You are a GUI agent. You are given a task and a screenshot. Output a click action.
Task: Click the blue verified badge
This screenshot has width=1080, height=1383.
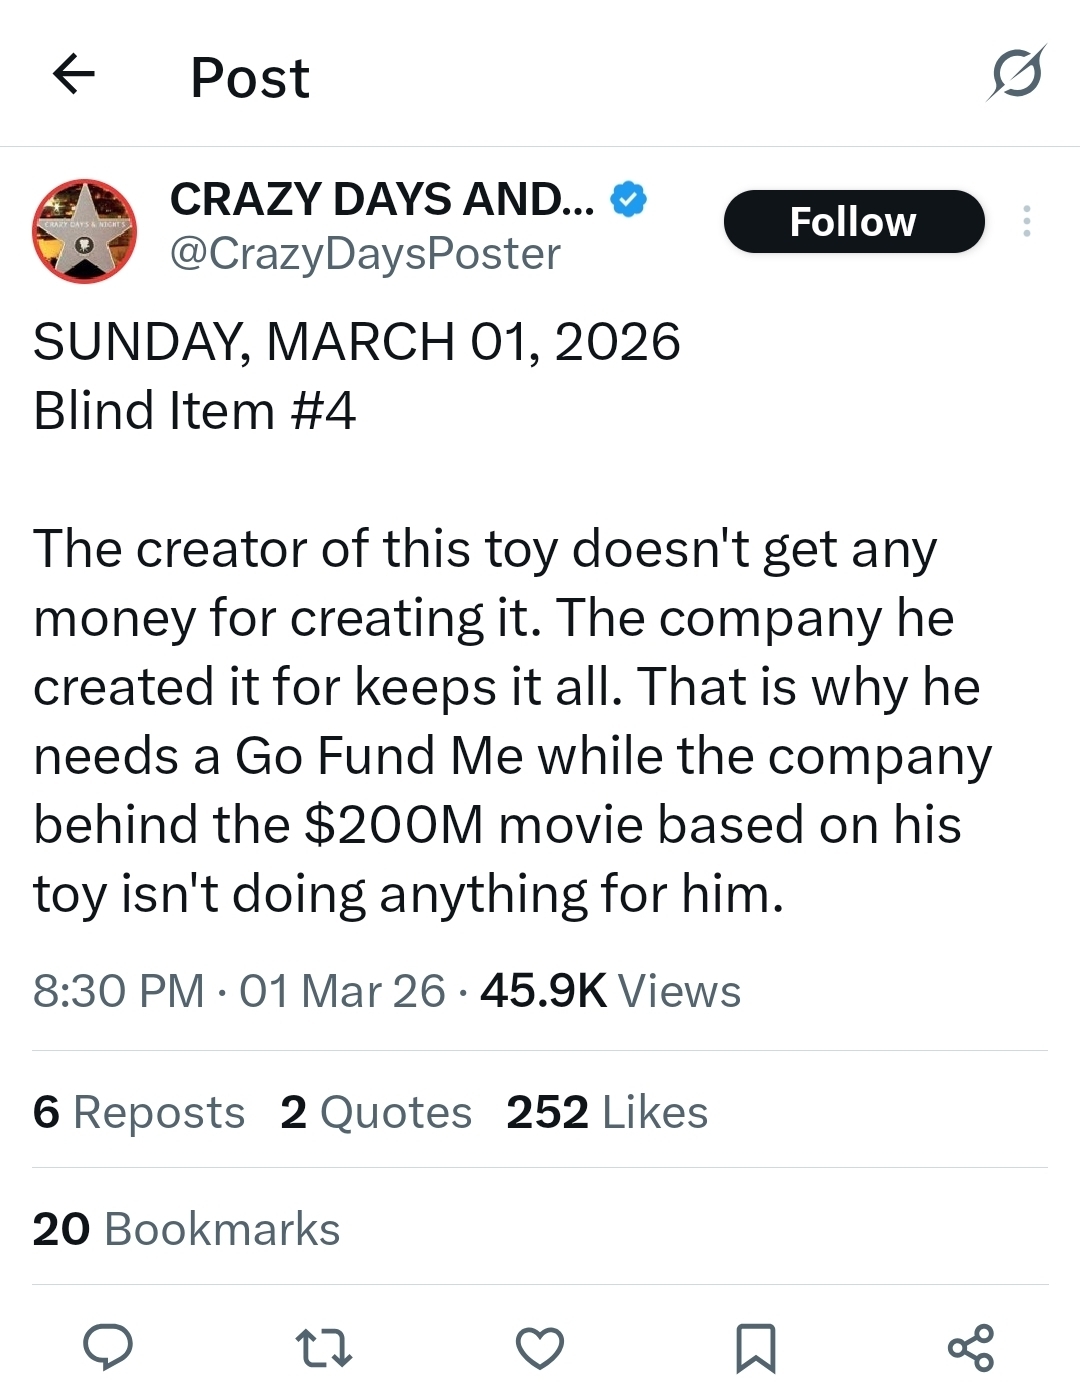tap(629, 199)
